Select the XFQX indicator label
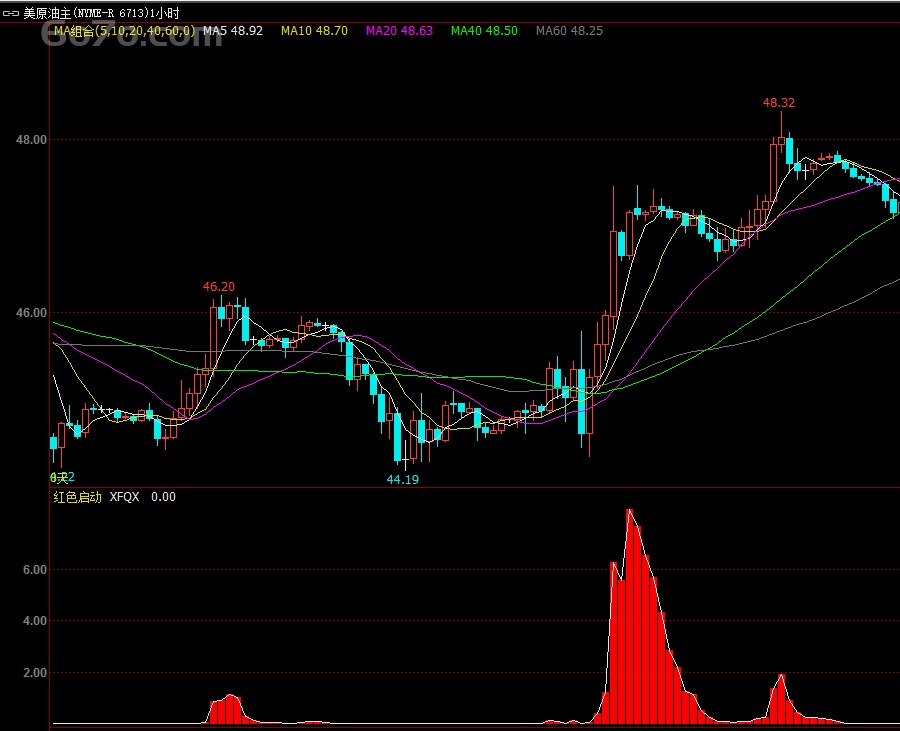900x731 pixels. [x=125, y=497]
